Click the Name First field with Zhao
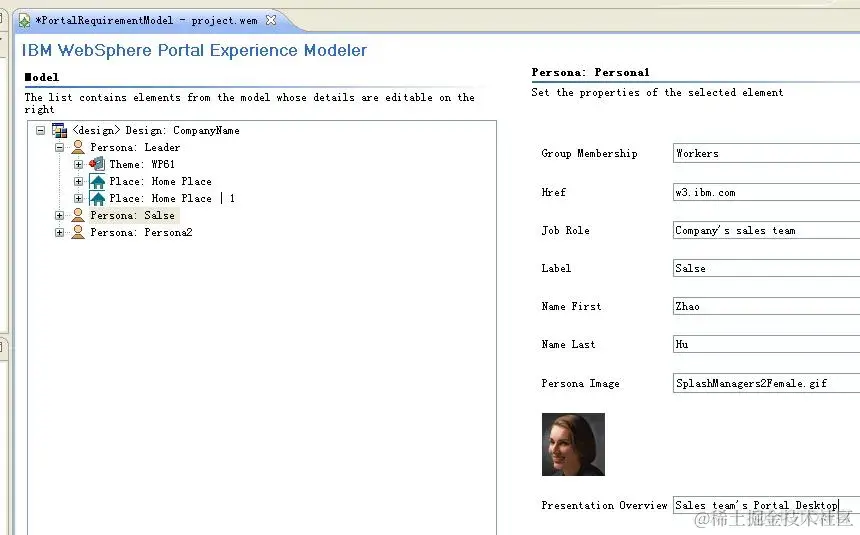 click(x=766, y=306)
